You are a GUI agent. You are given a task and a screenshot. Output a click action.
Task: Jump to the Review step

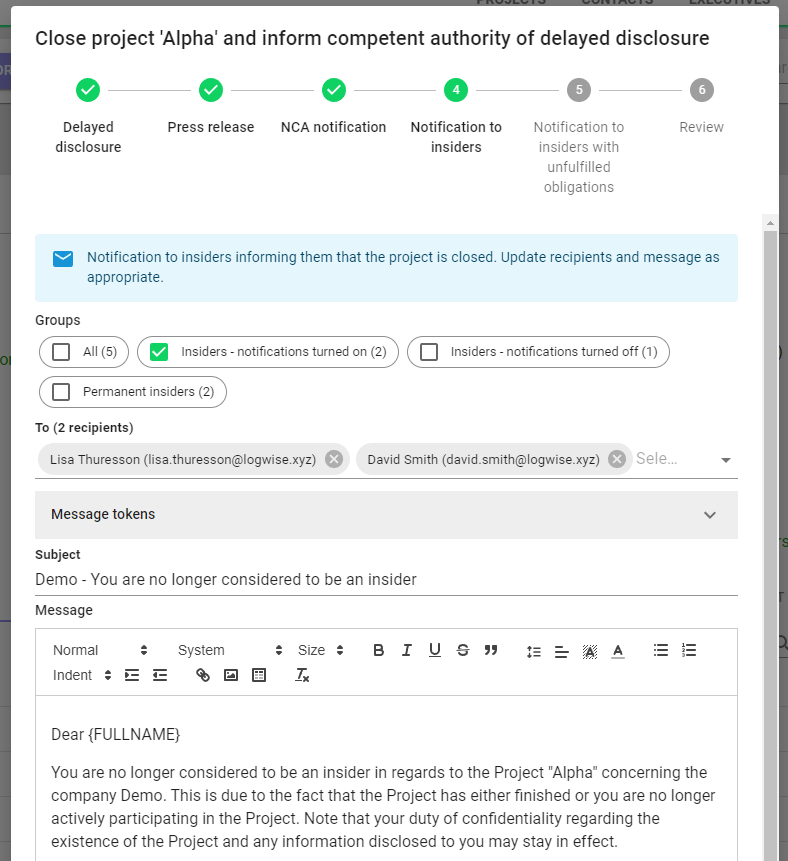click(x=701, y=107)
